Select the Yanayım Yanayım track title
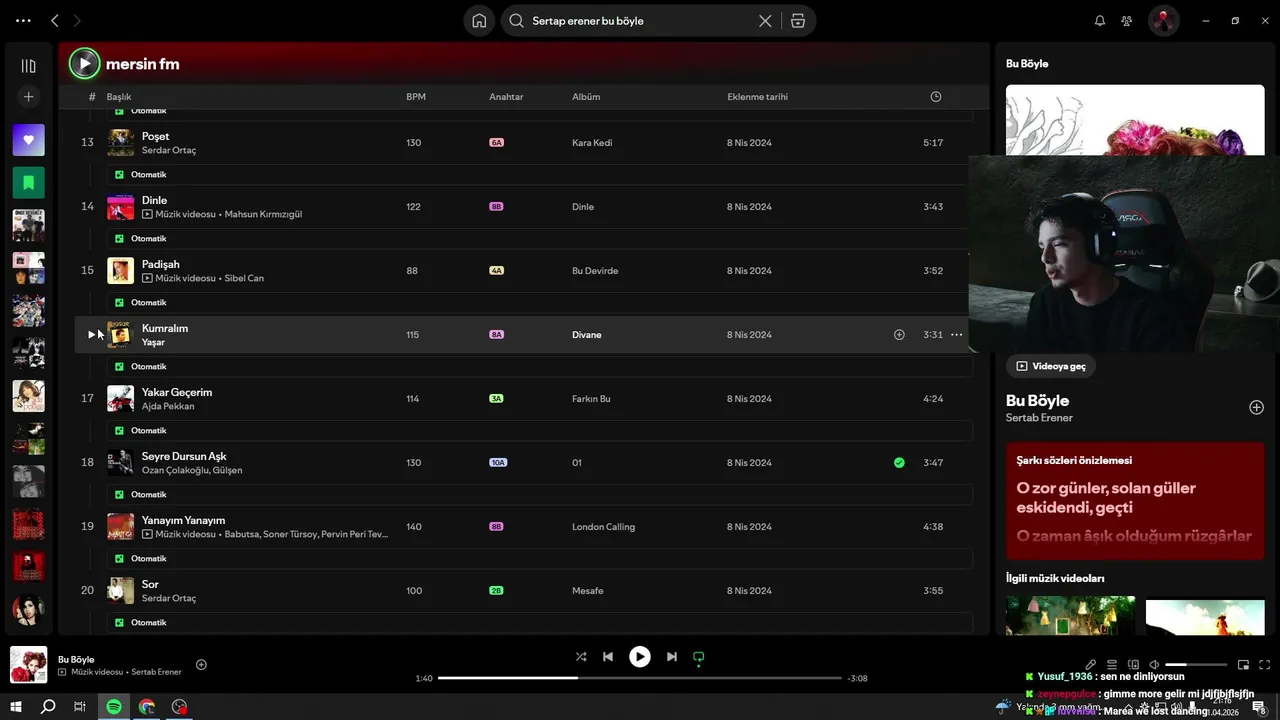The height and width of the screenshot is (720, 1280). point(183,520)
